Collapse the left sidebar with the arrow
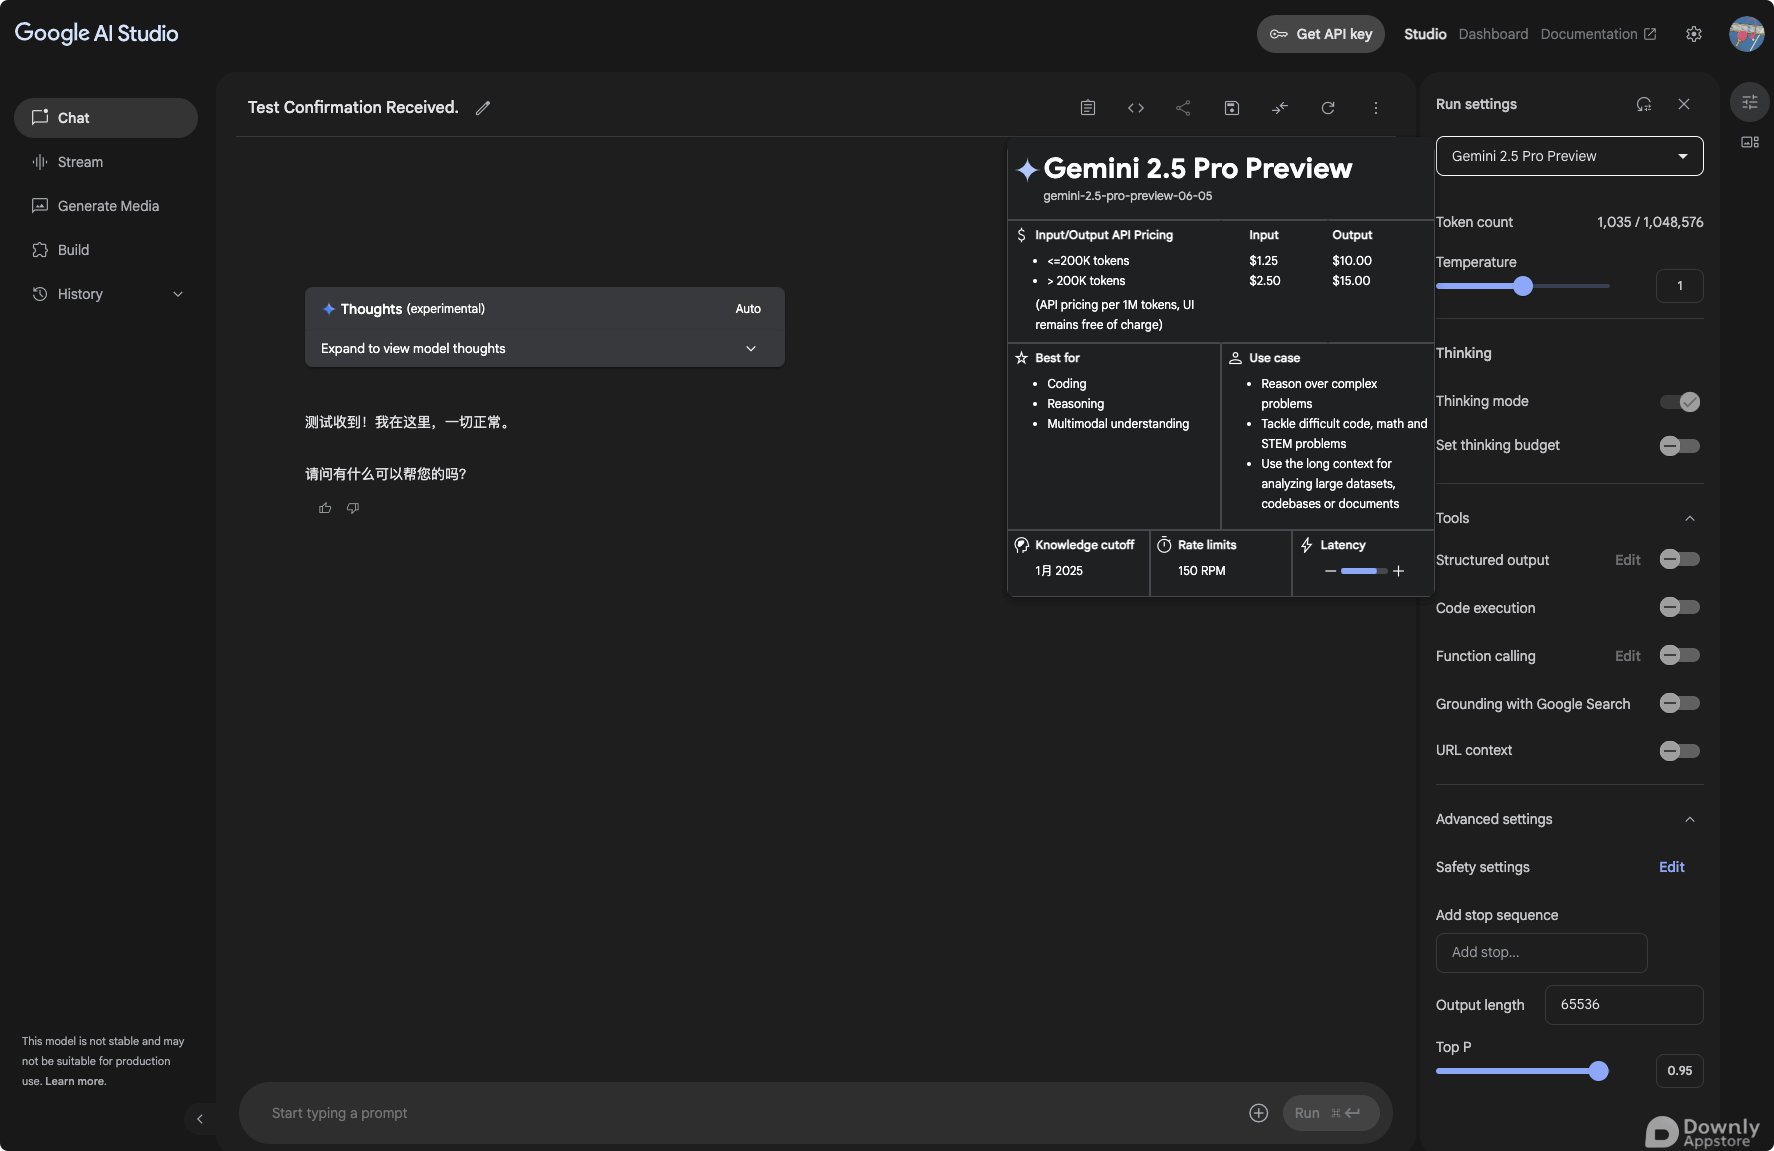Image resolution: width=1774 pixels, height=1151 pixels. tap(200, 1119)
